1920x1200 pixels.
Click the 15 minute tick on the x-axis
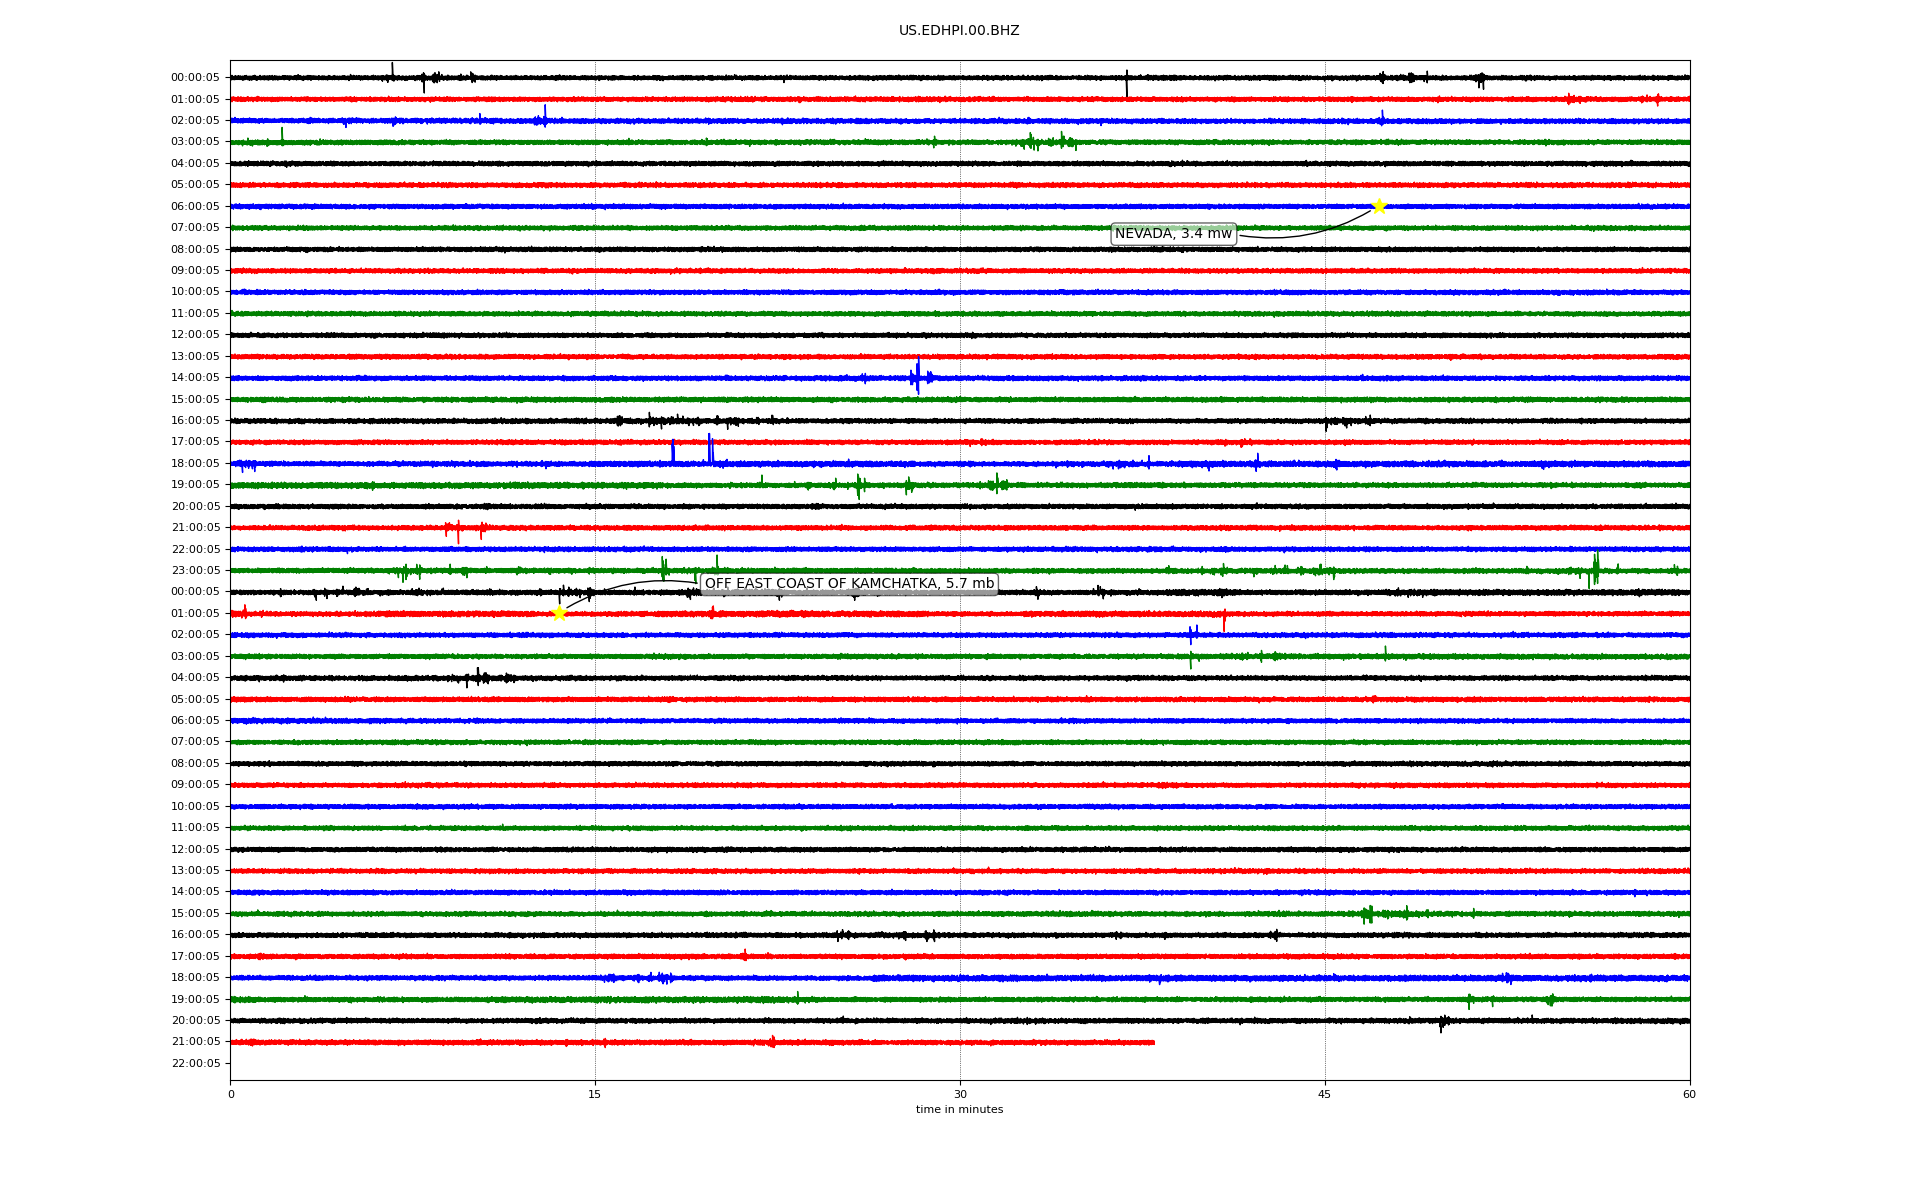coord(595,1094)
